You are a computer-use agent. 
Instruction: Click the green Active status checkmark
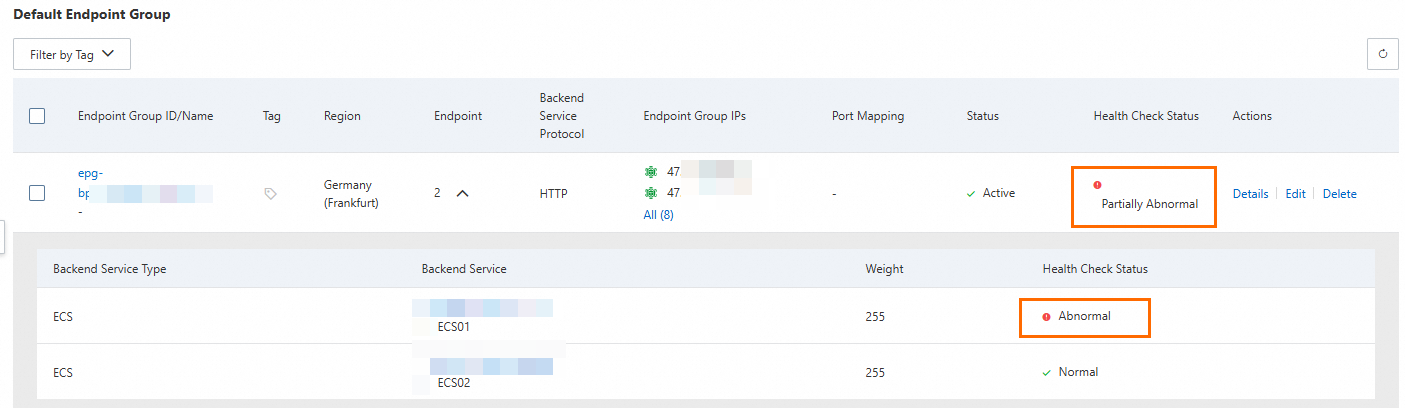click(x=971, y=194)
